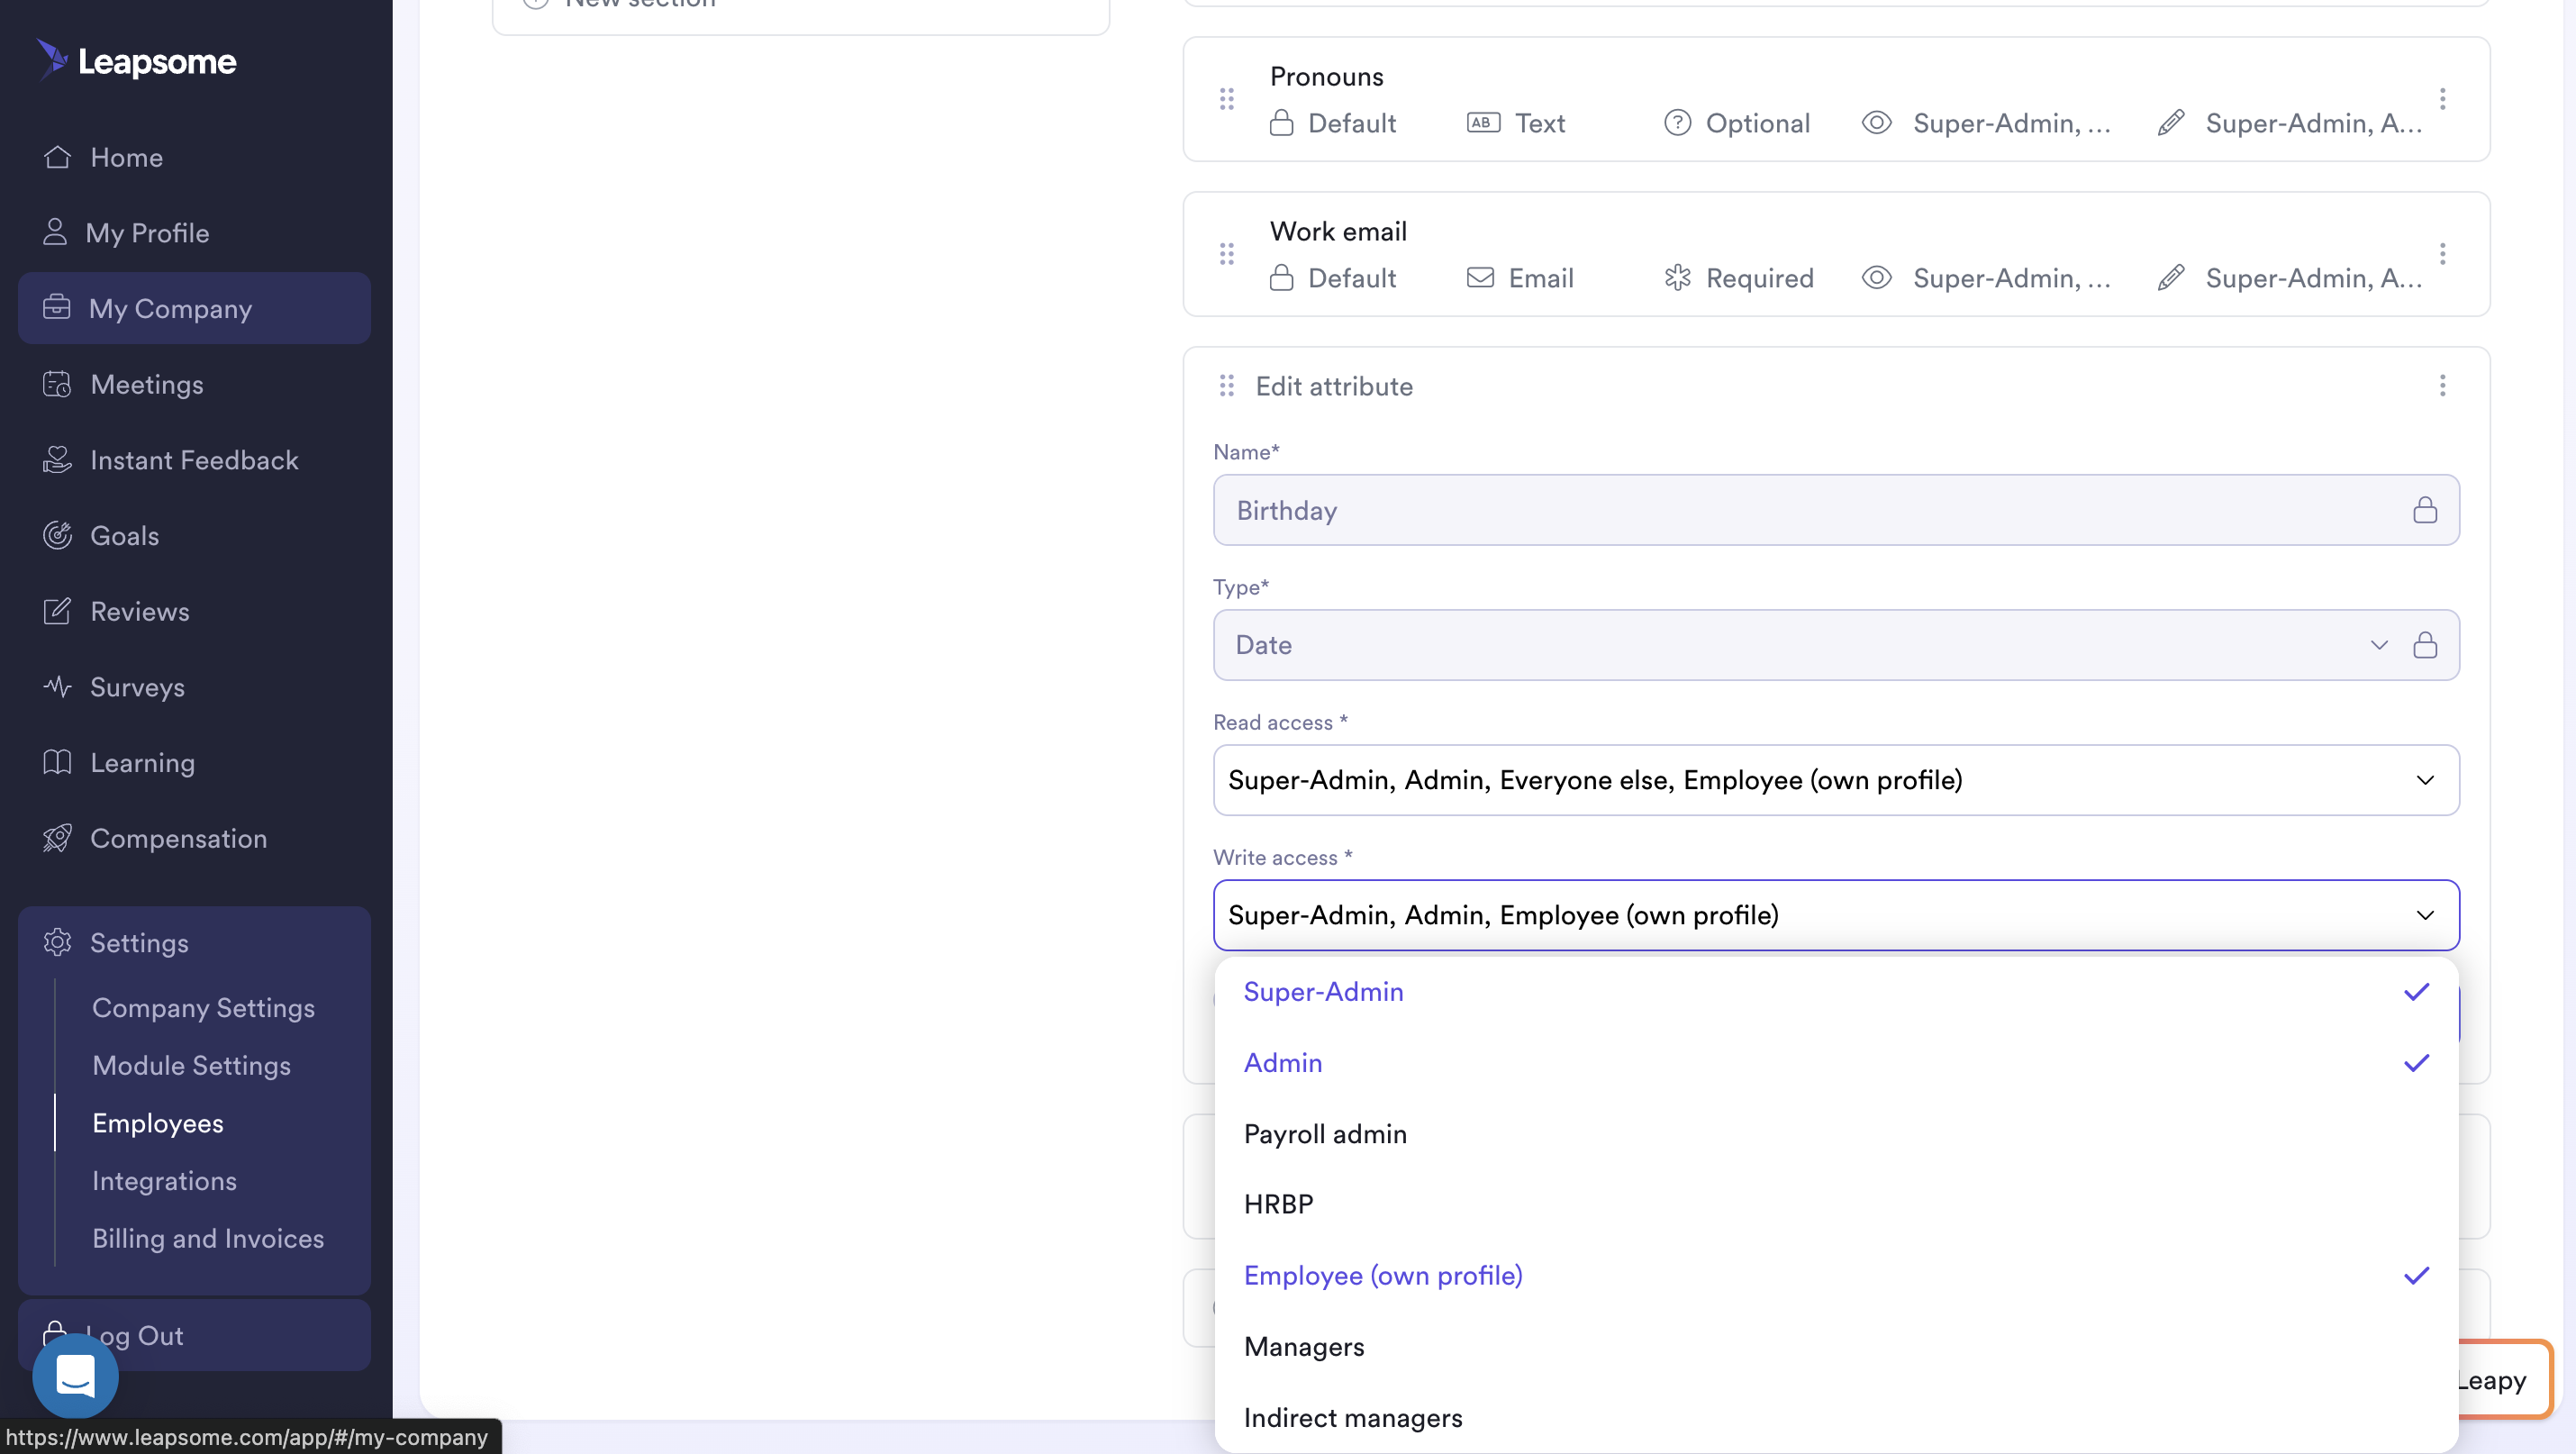Open Reviews section

click(x=140, y=611)
